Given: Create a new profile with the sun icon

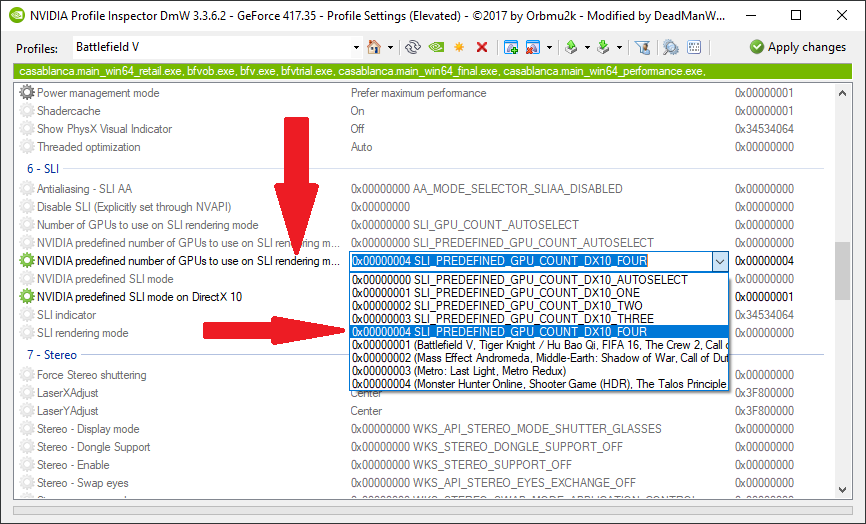Looking at the screenshot, I should pyautogui.click(x=459, y=47).
